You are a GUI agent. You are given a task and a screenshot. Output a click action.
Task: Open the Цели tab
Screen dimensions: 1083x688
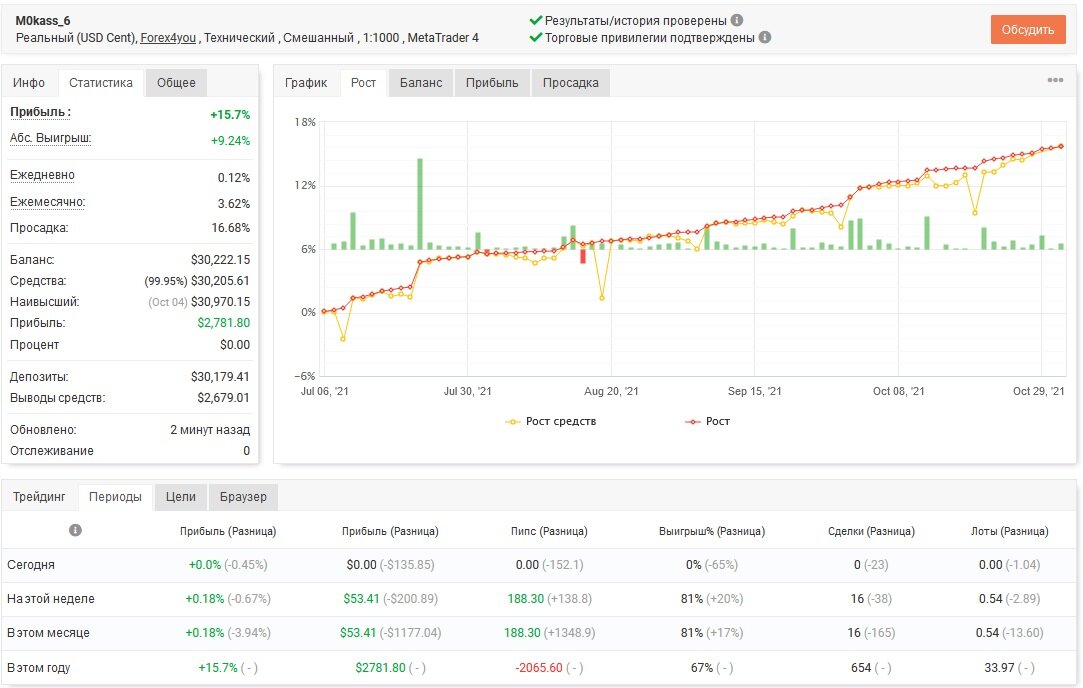[180, 497]
